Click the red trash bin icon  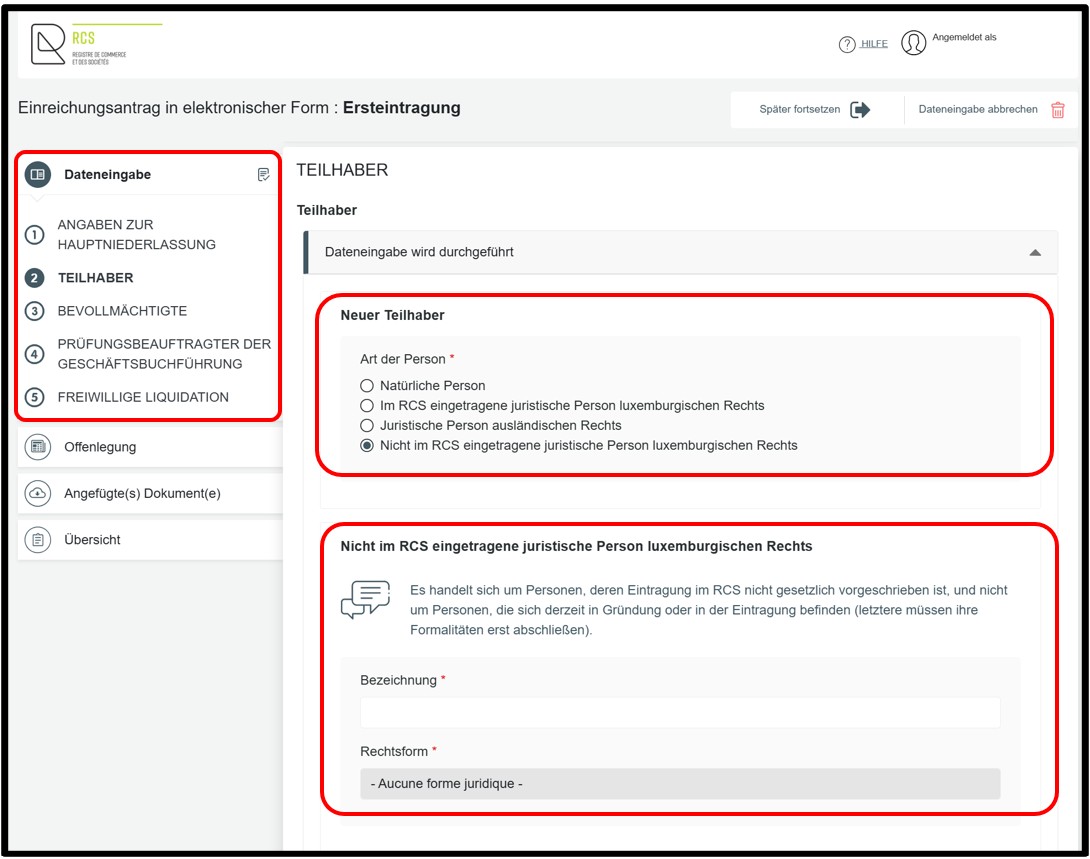pos(1057,110)
